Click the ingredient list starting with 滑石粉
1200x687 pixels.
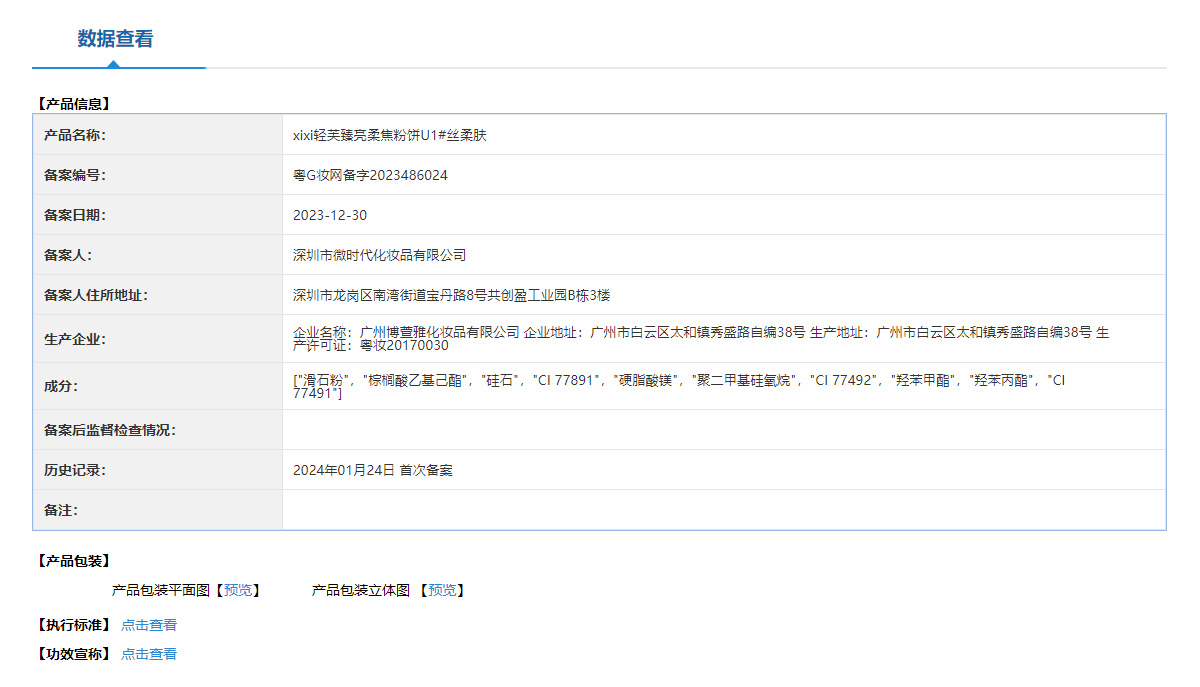tap(679, 387)
